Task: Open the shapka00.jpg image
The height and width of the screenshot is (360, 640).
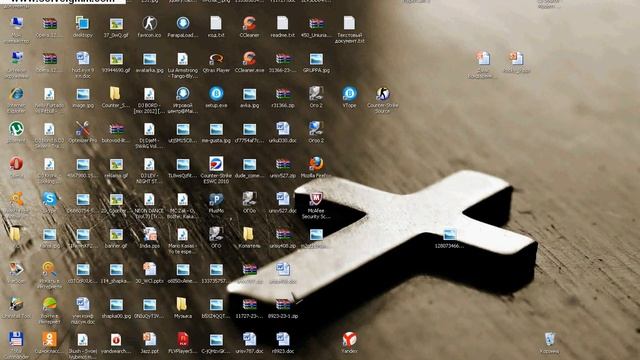Action: coord(116,304)
